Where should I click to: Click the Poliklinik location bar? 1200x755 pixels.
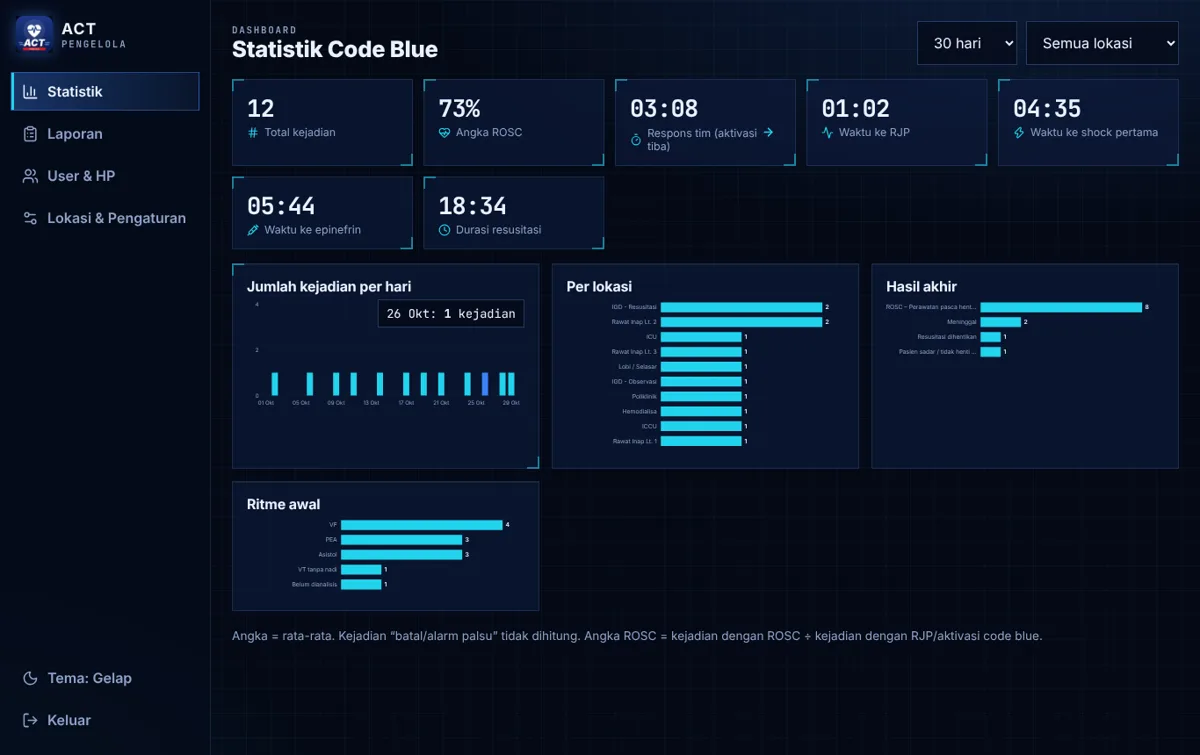(x=701, y=396)
